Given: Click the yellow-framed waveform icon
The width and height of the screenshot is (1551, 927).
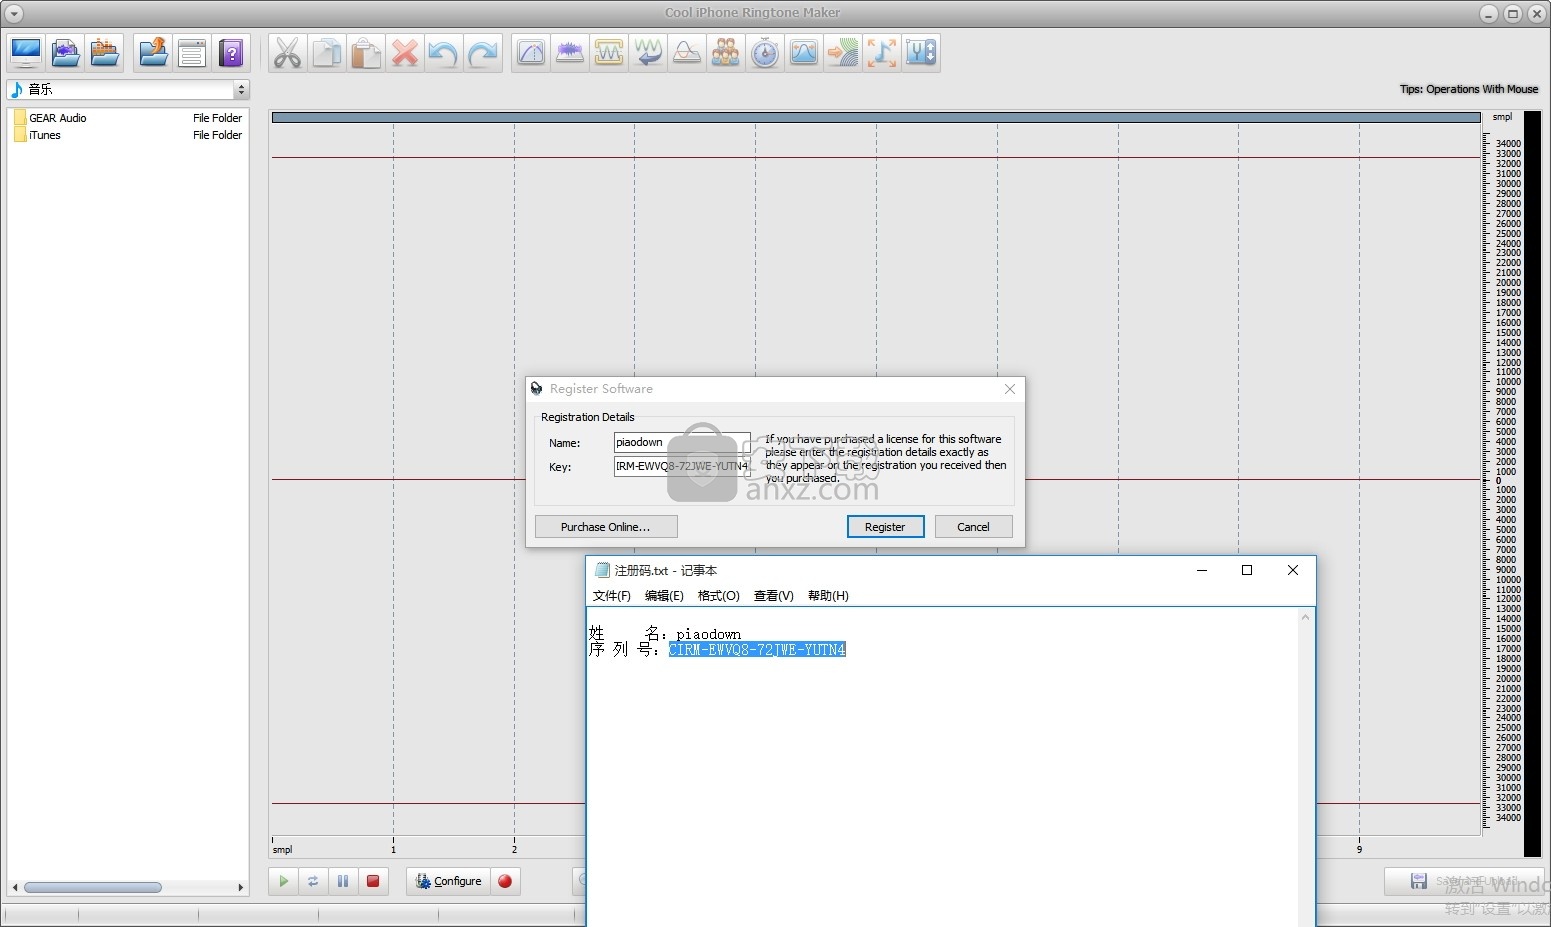Looking at the screenshot, I should tap(609, 52).
